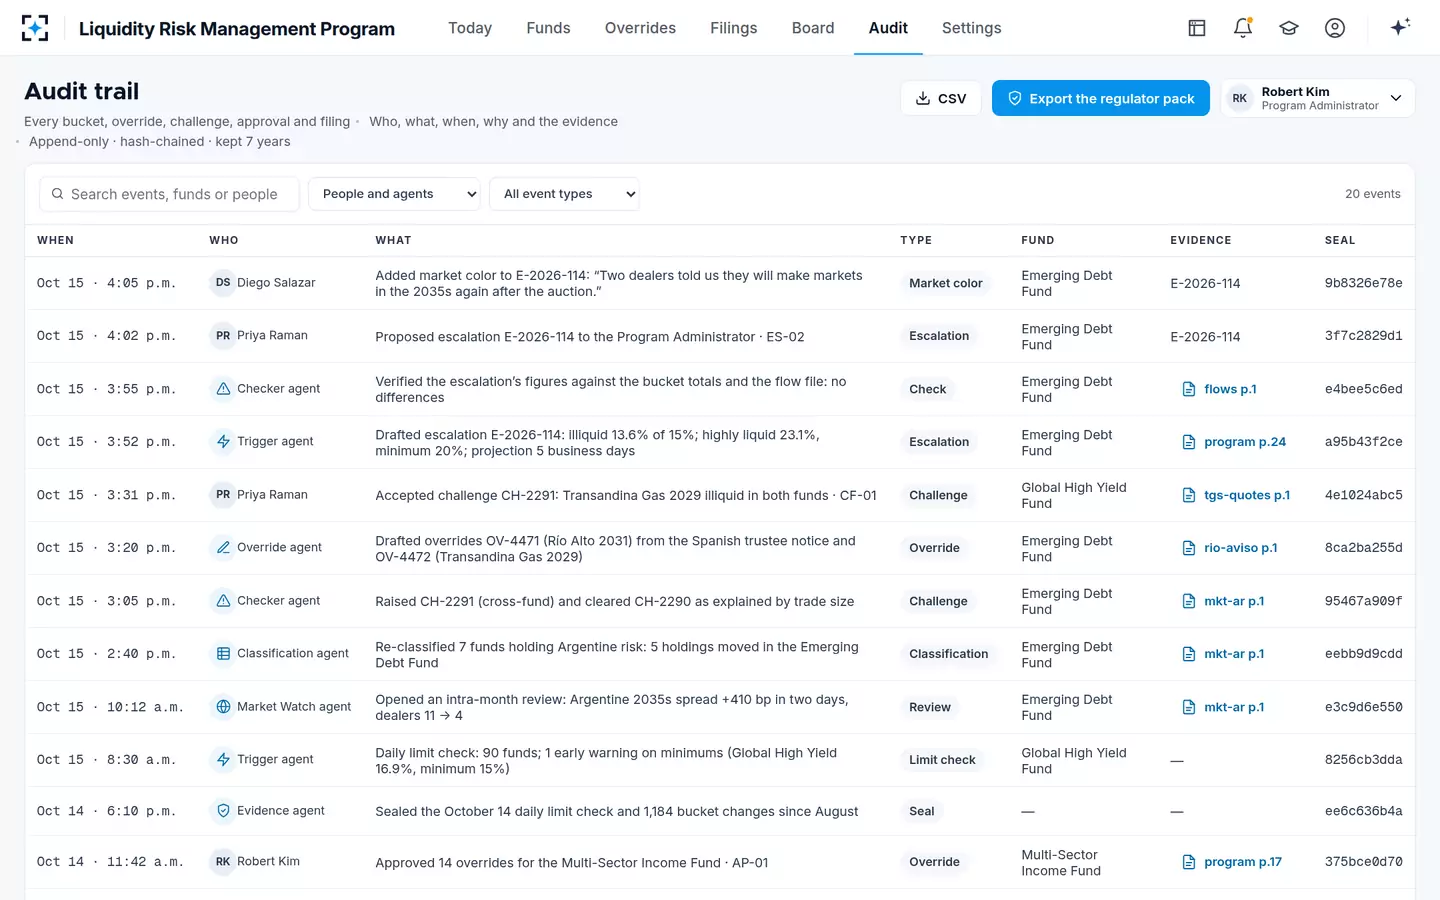Open the program p.17 evidence link
This screenshot has height=900, width=1440.
pyautogui.click(x=1231, y=862)
